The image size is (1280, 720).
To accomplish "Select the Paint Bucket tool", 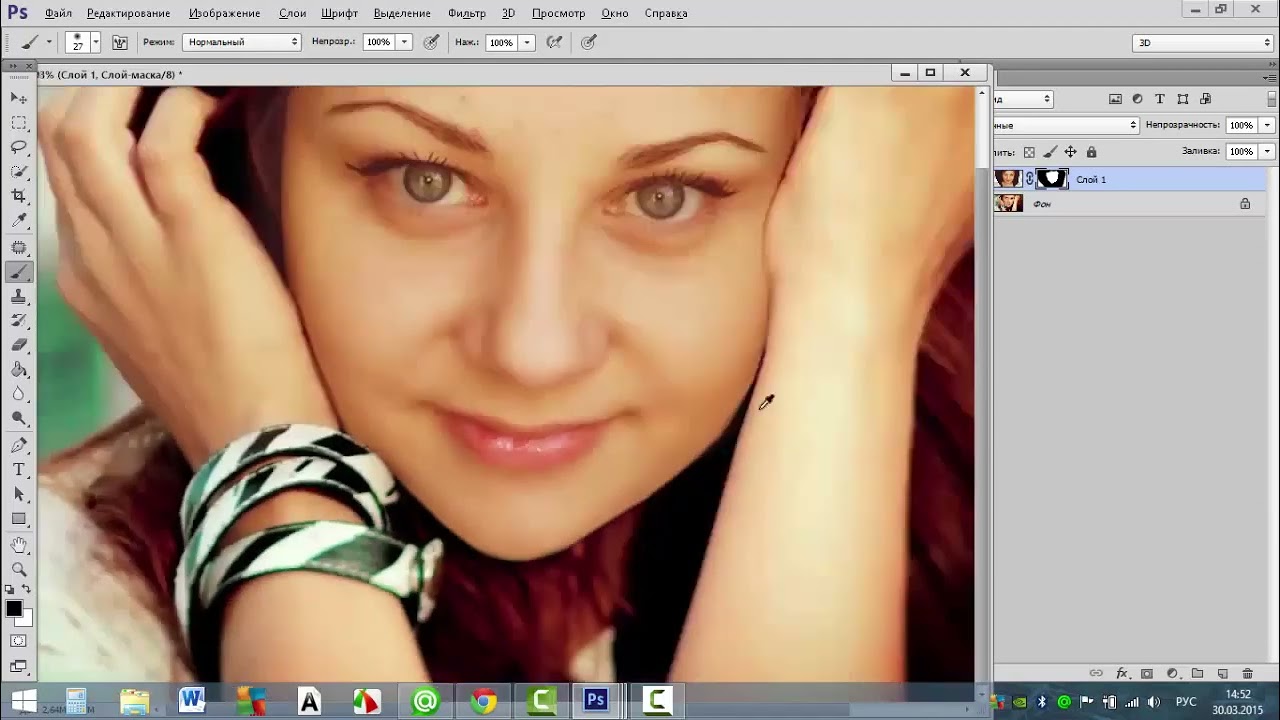I will pyautogui.click(x=19, y=370).
